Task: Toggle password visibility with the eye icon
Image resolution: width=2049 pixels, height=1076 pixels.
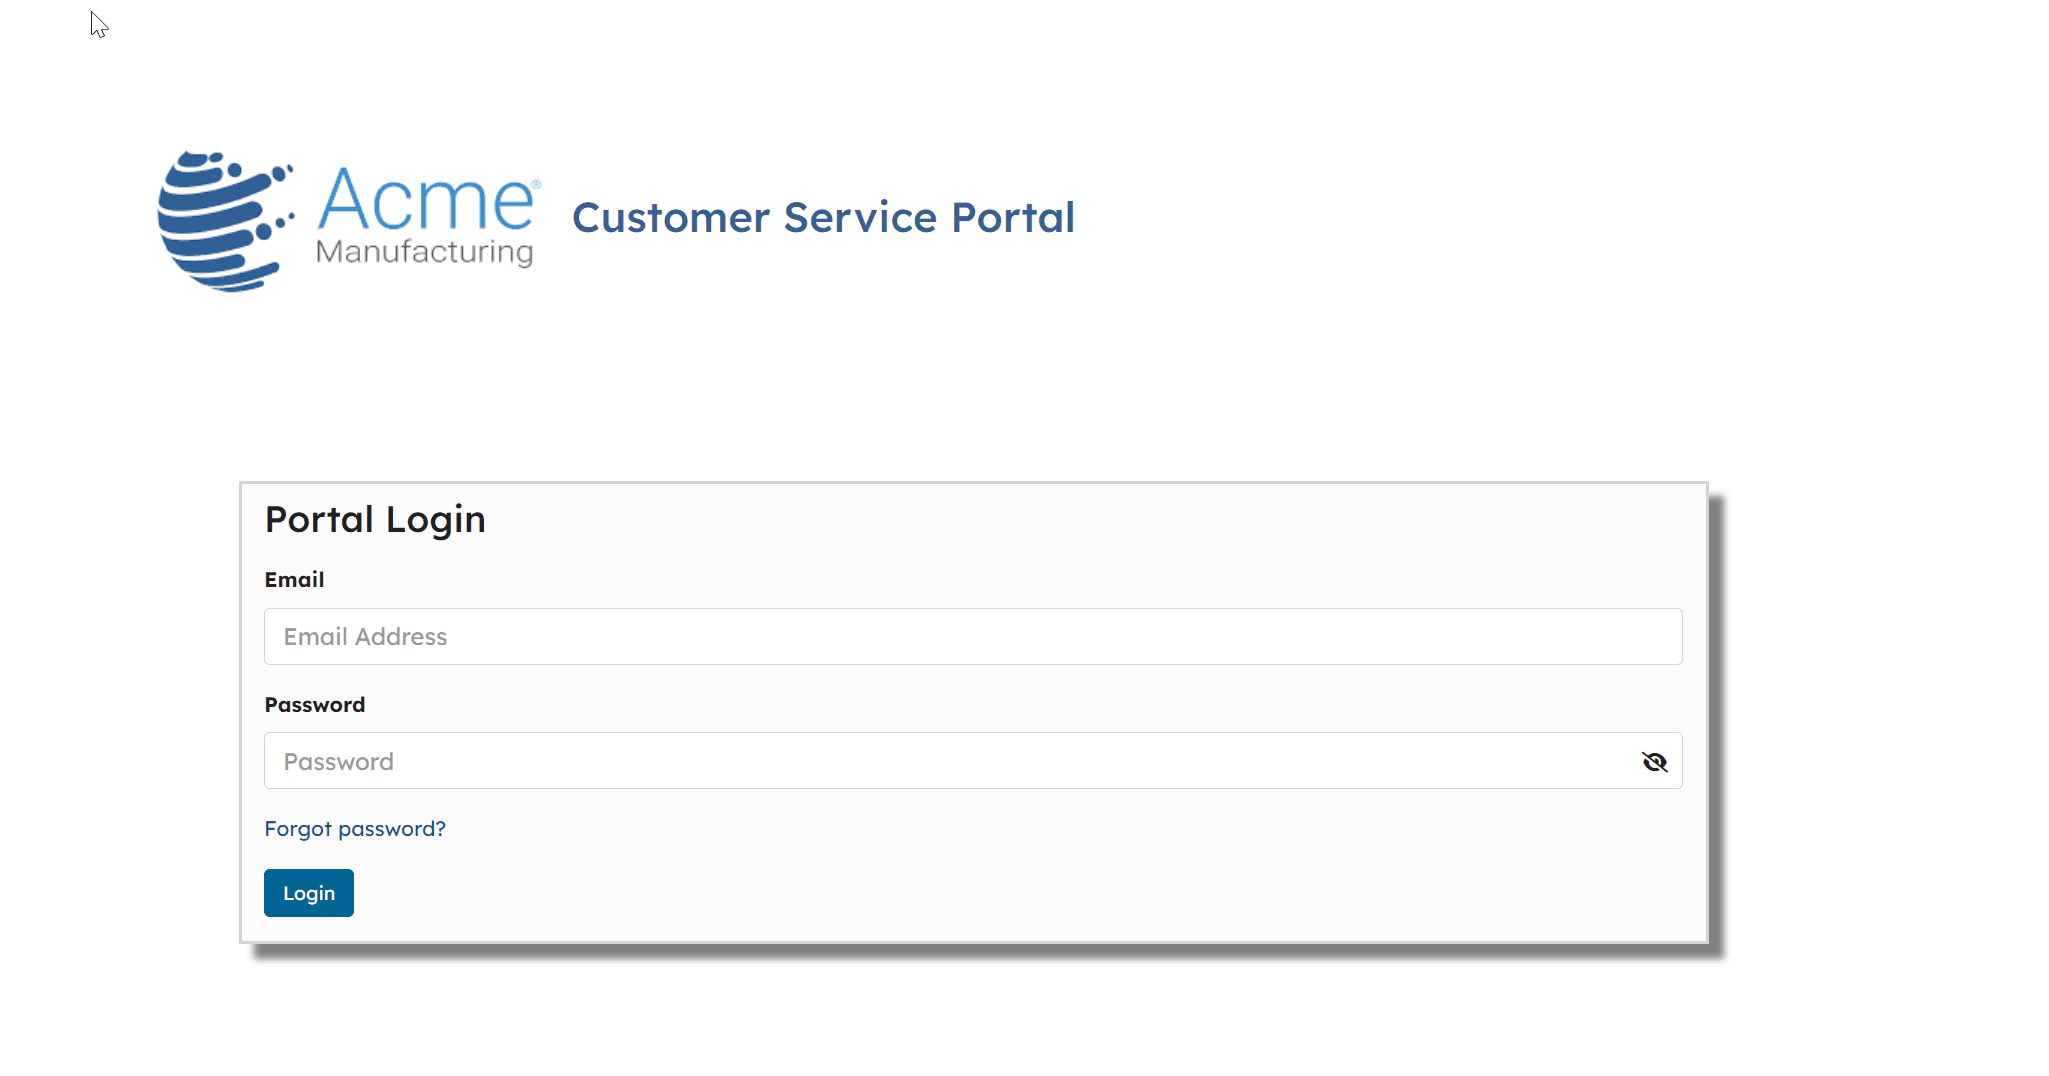Action: [x=1654, y=762]
